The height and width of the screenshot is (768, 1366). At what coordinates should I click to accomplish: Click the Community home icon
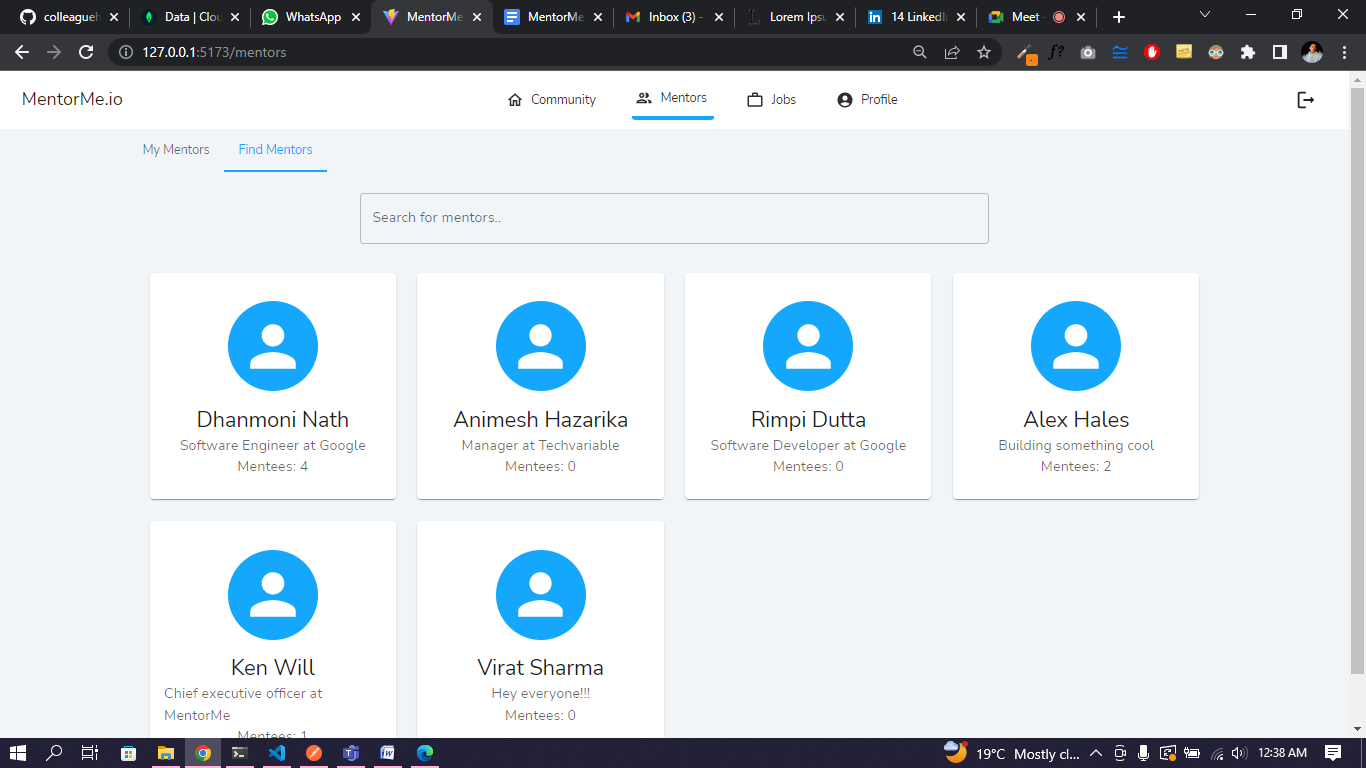515,99
